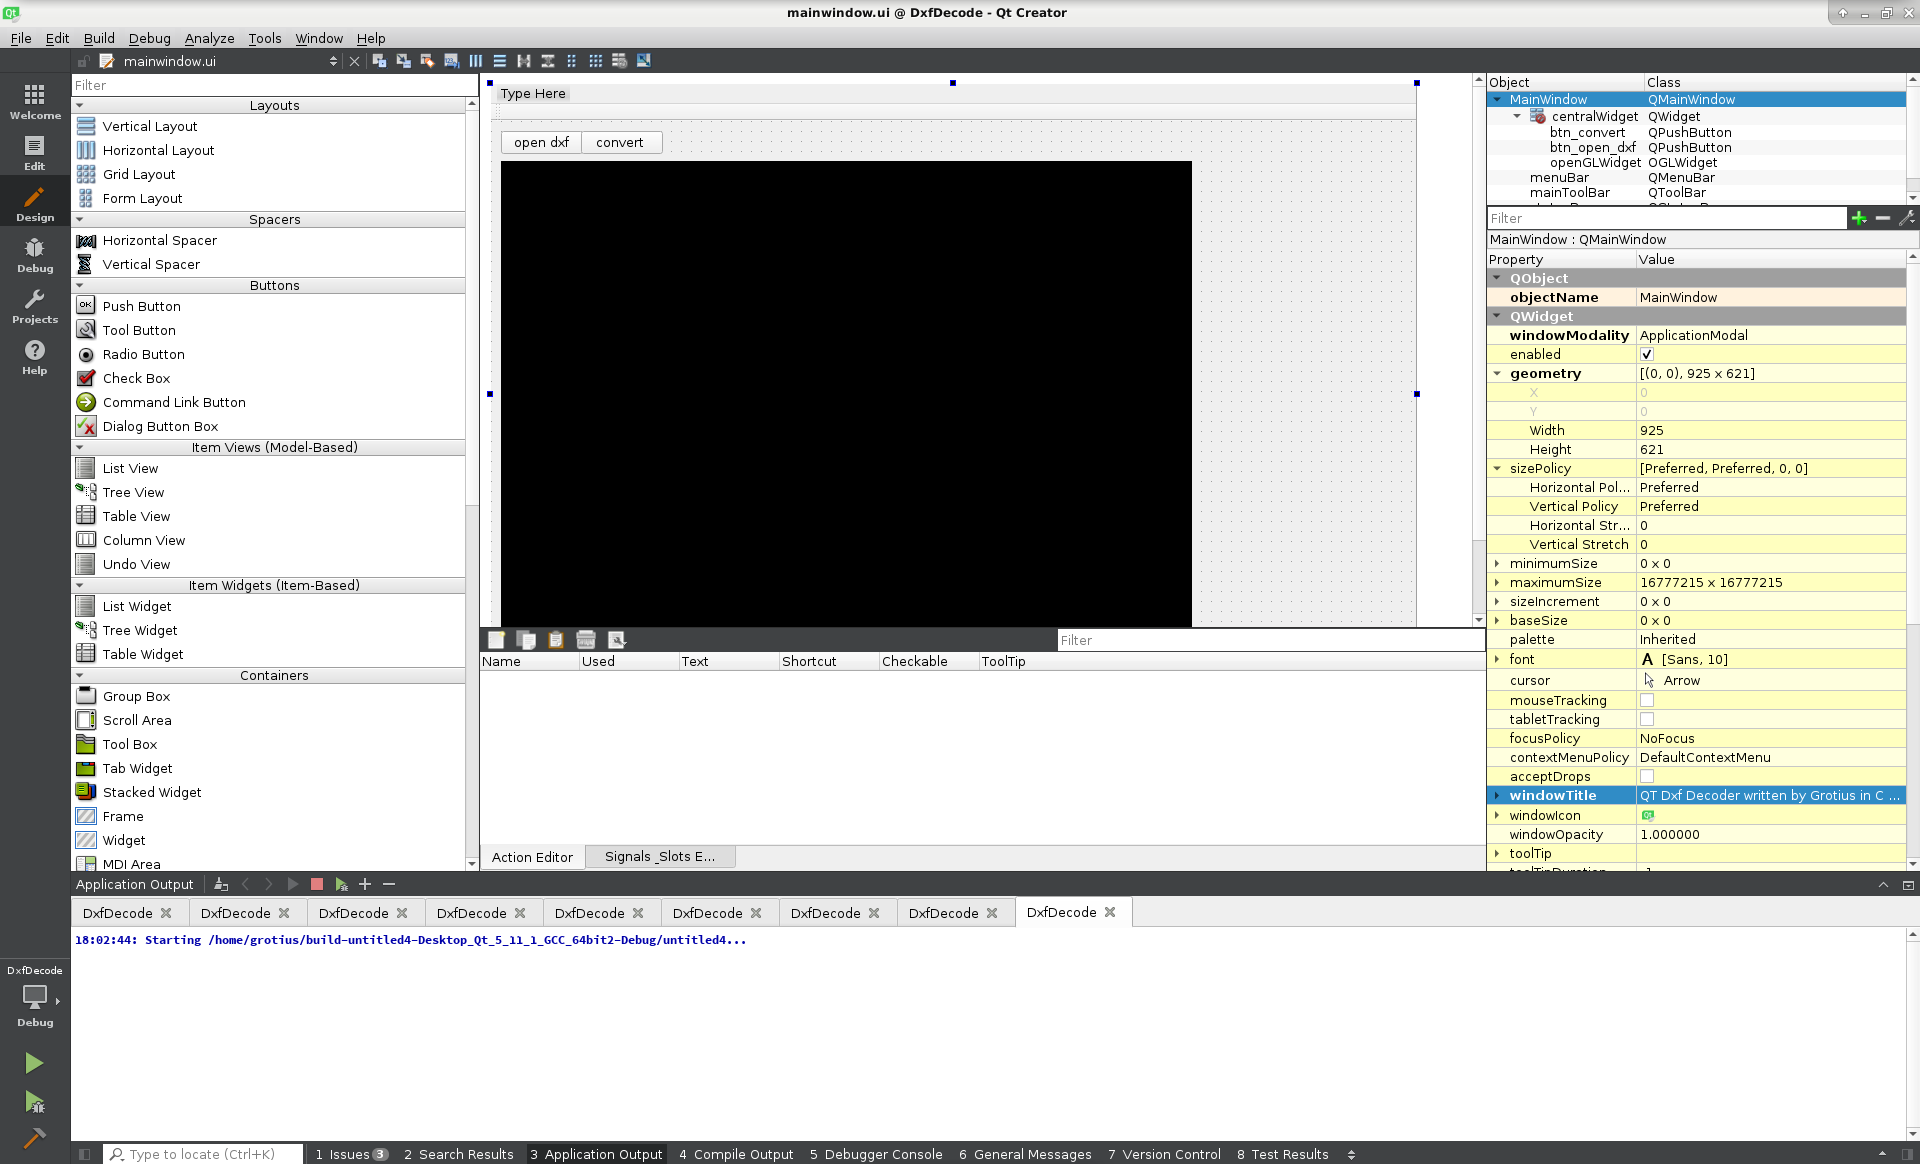
Task: Toggle the mouseTracking checkbox
Action: pyautogui.click(x=1646, y=700)
